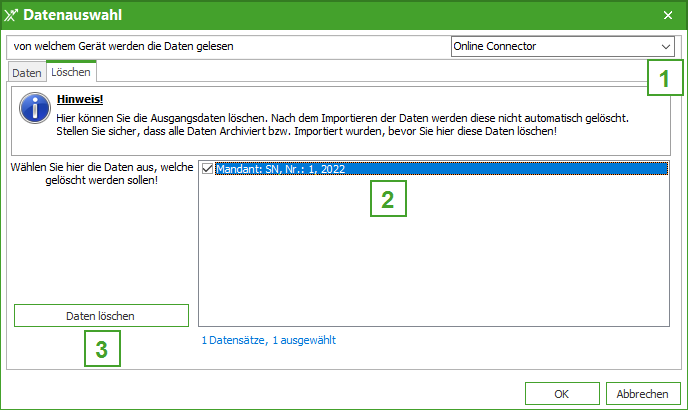
Task: Open the Online Connector device combo box
Action: pyautogui.click(x=555, y=46)
